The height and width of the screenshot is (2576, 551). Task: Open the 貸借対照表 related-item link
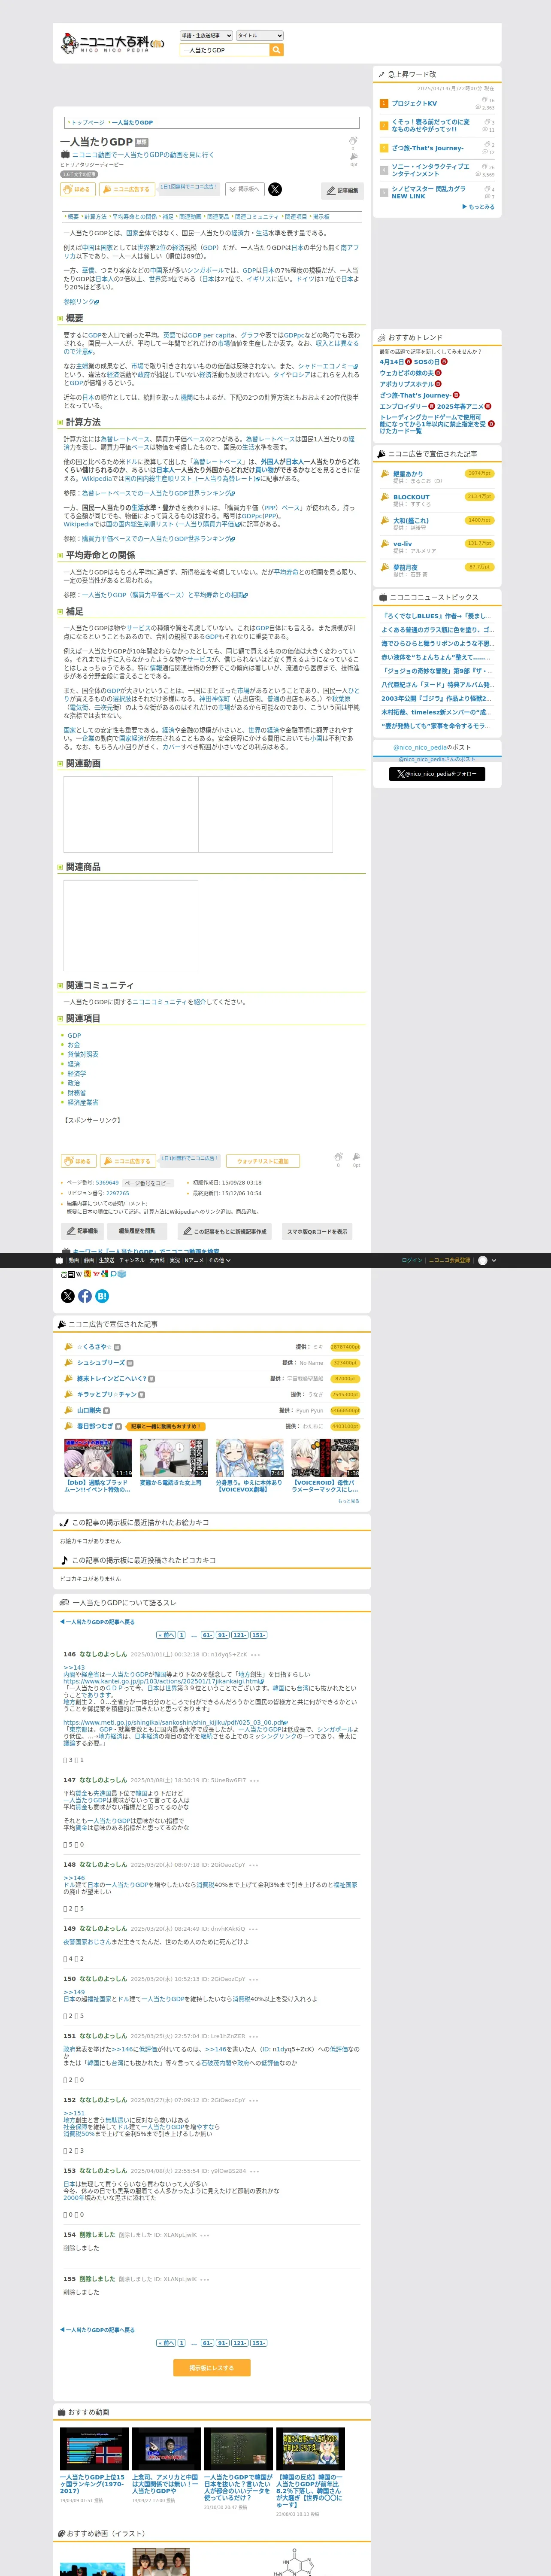(83, 1054)
